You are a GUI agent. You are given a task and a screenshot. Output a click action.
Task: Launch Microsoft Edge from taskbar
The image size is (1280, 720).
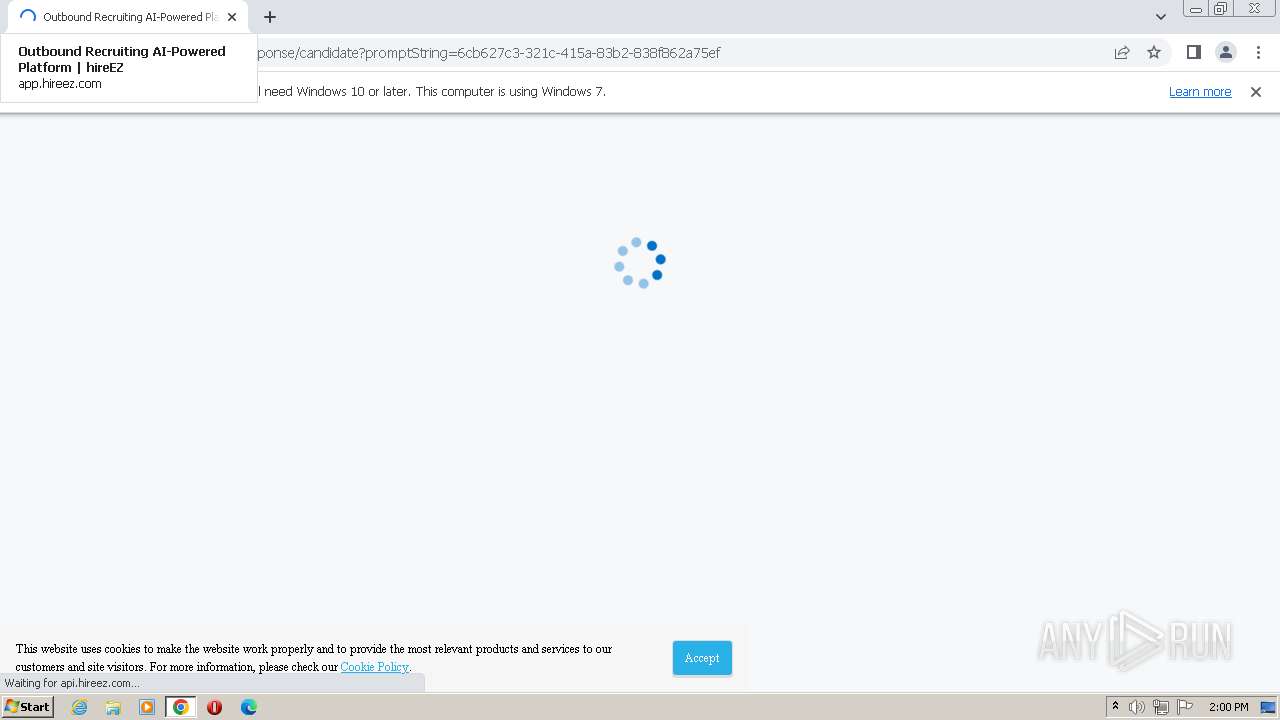click(x=248, y=707)
